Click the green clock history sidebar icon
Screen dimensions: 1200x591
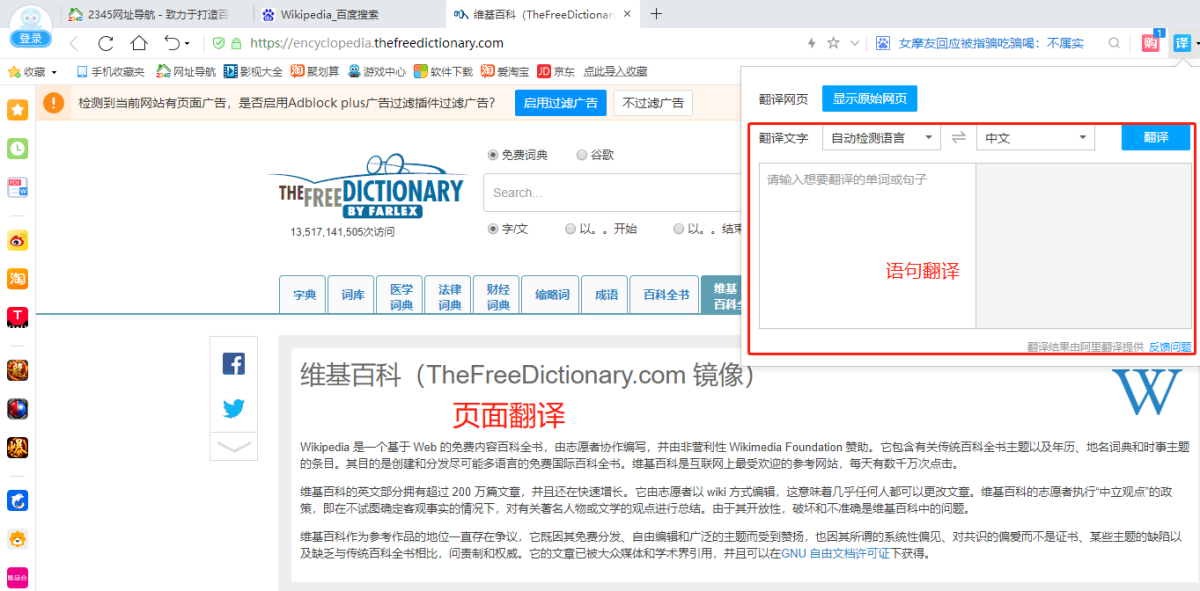coord(17,148)
